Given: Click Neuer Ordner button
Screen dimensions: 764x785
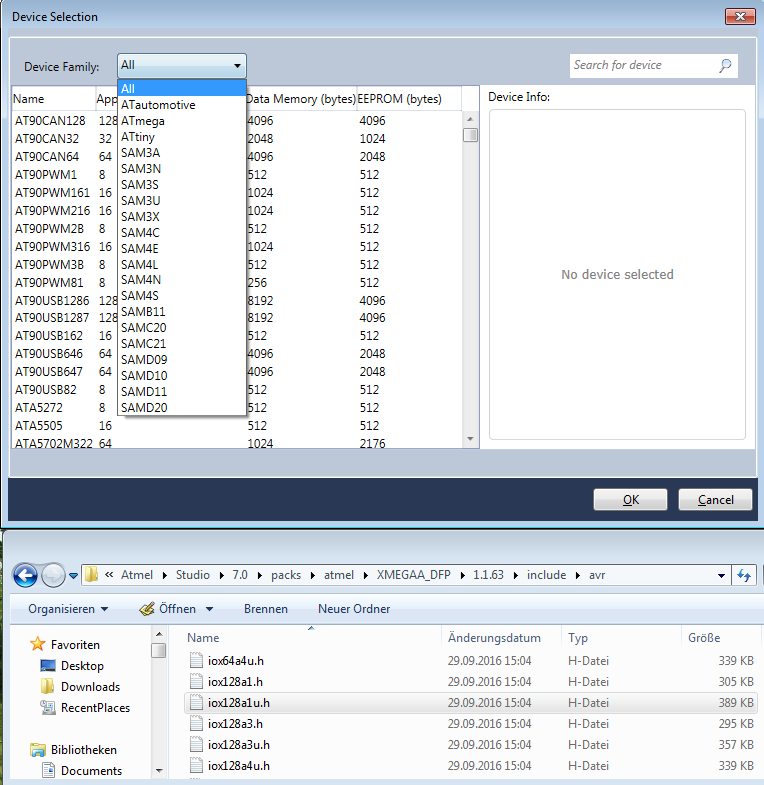Looking at the screenshot, I should coord(354,609).
